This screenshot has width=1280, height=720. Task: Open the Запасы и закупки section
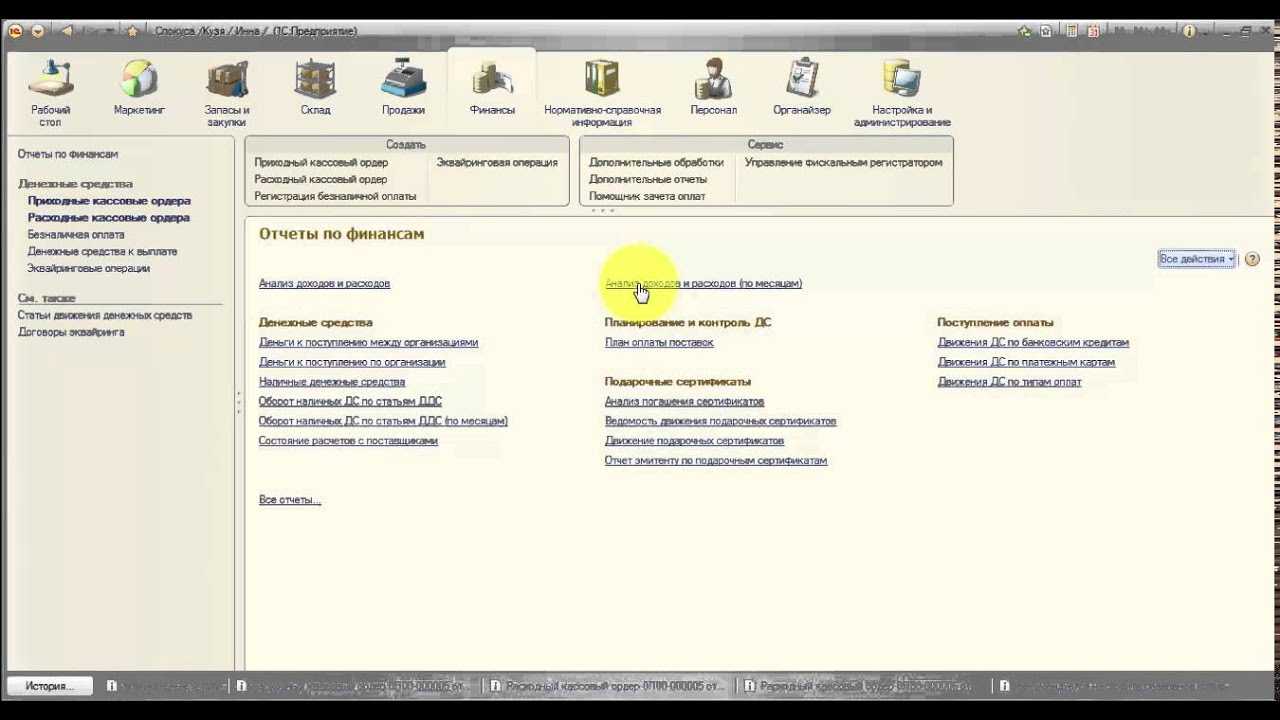pyautogui.click(x=227, y=92)
